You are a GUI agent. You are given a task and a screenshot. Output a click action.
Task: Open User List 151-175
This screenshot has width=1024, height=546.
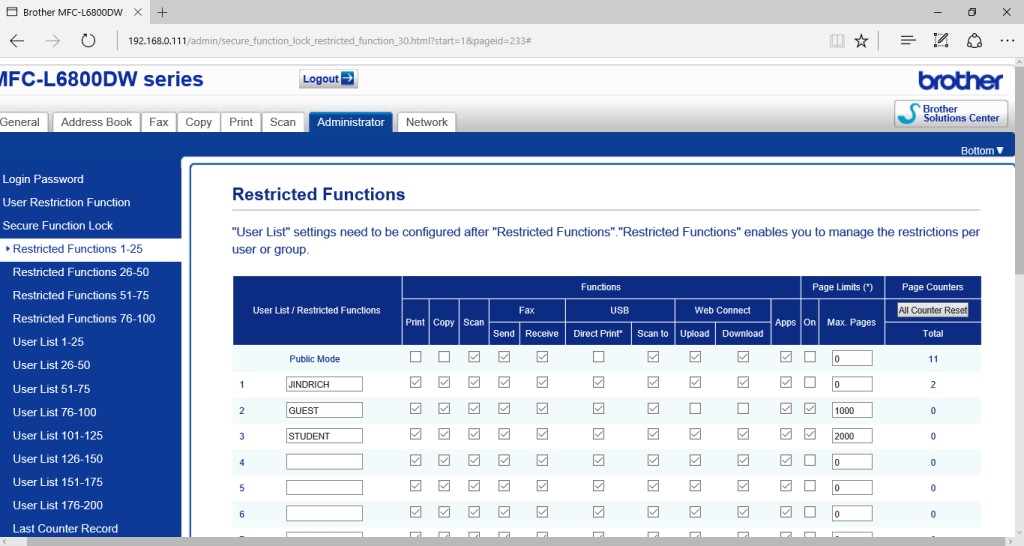tap(57, 482)
